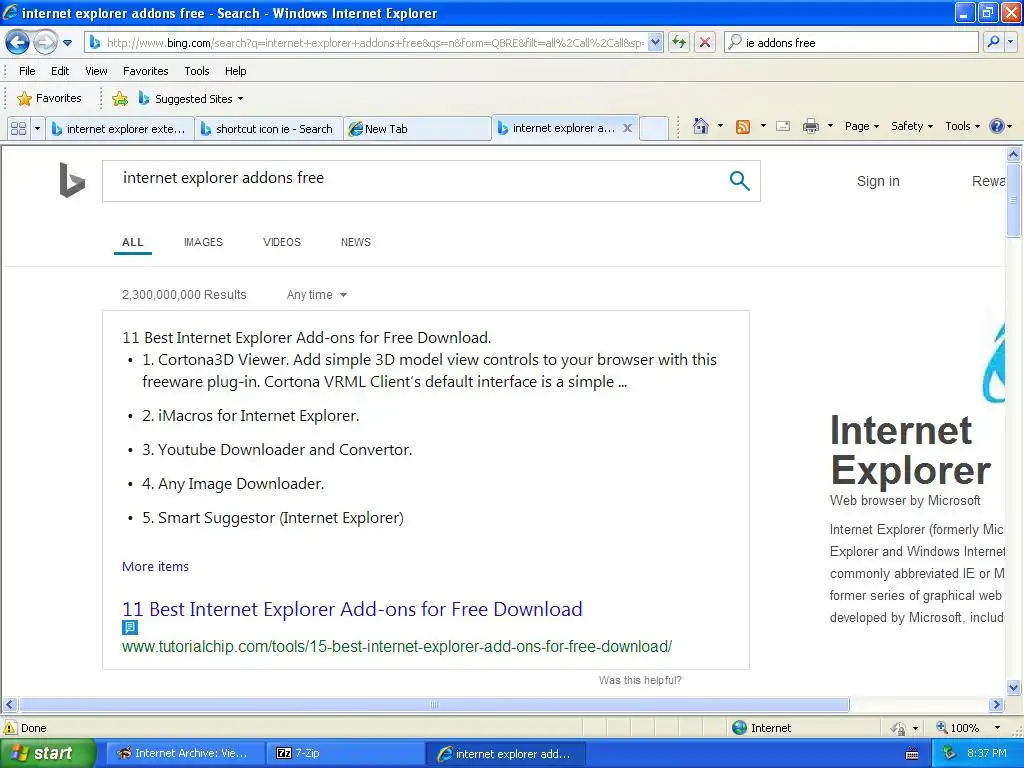Open the Help menu
The image size is (1024, 768).
point(236,71)
